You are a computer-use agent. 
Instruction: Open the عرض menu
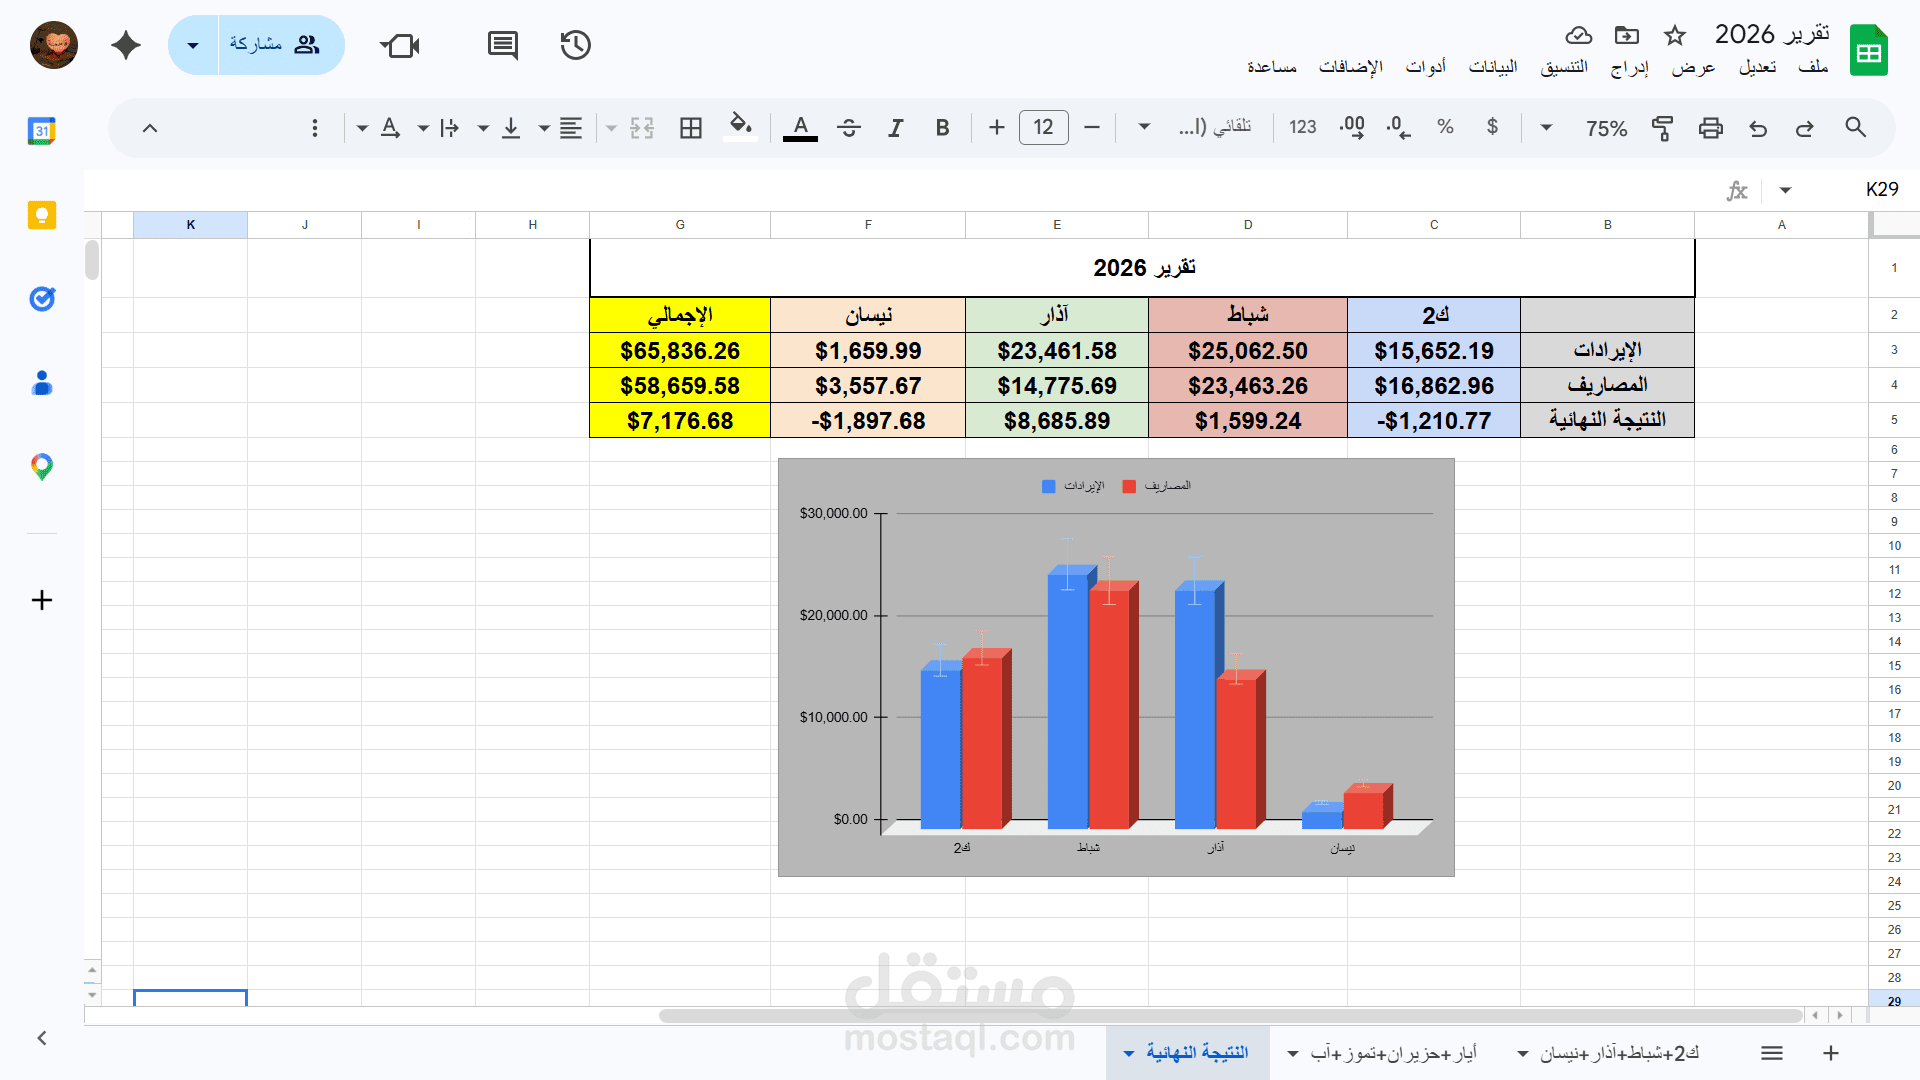click(x=1693, y=67)
